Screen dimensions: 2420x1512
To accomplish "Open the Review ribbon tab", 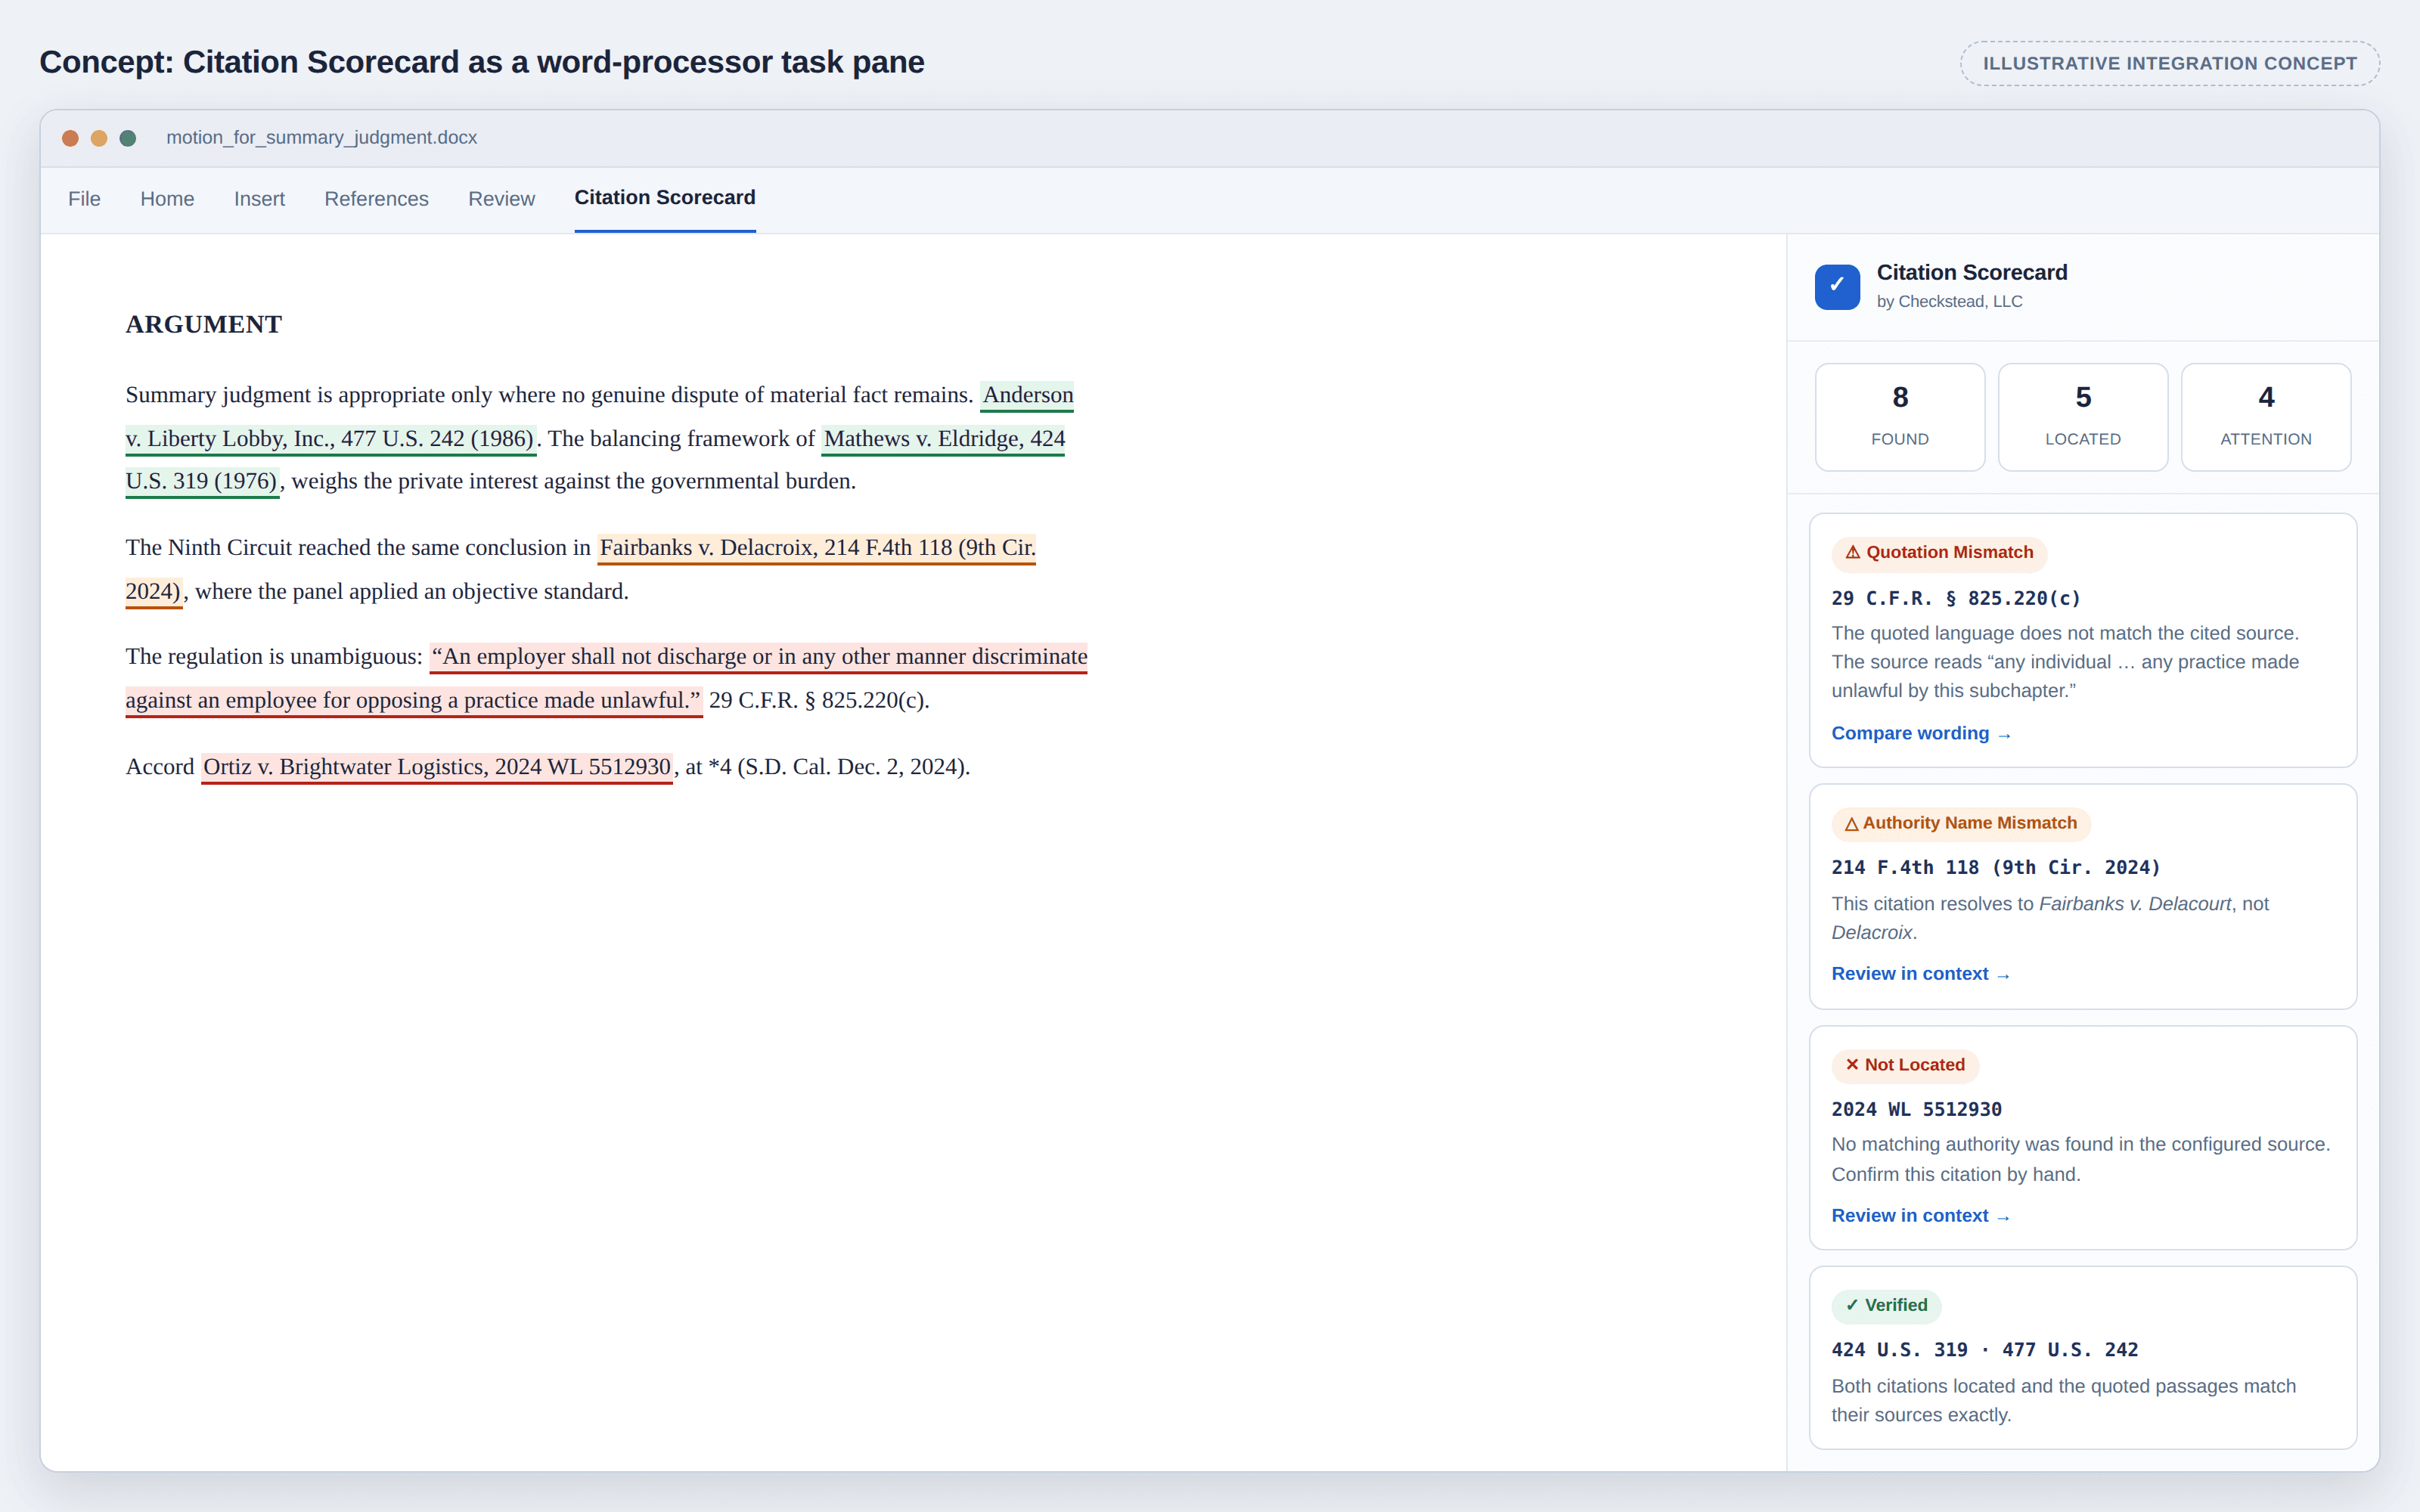I will 501,199.
